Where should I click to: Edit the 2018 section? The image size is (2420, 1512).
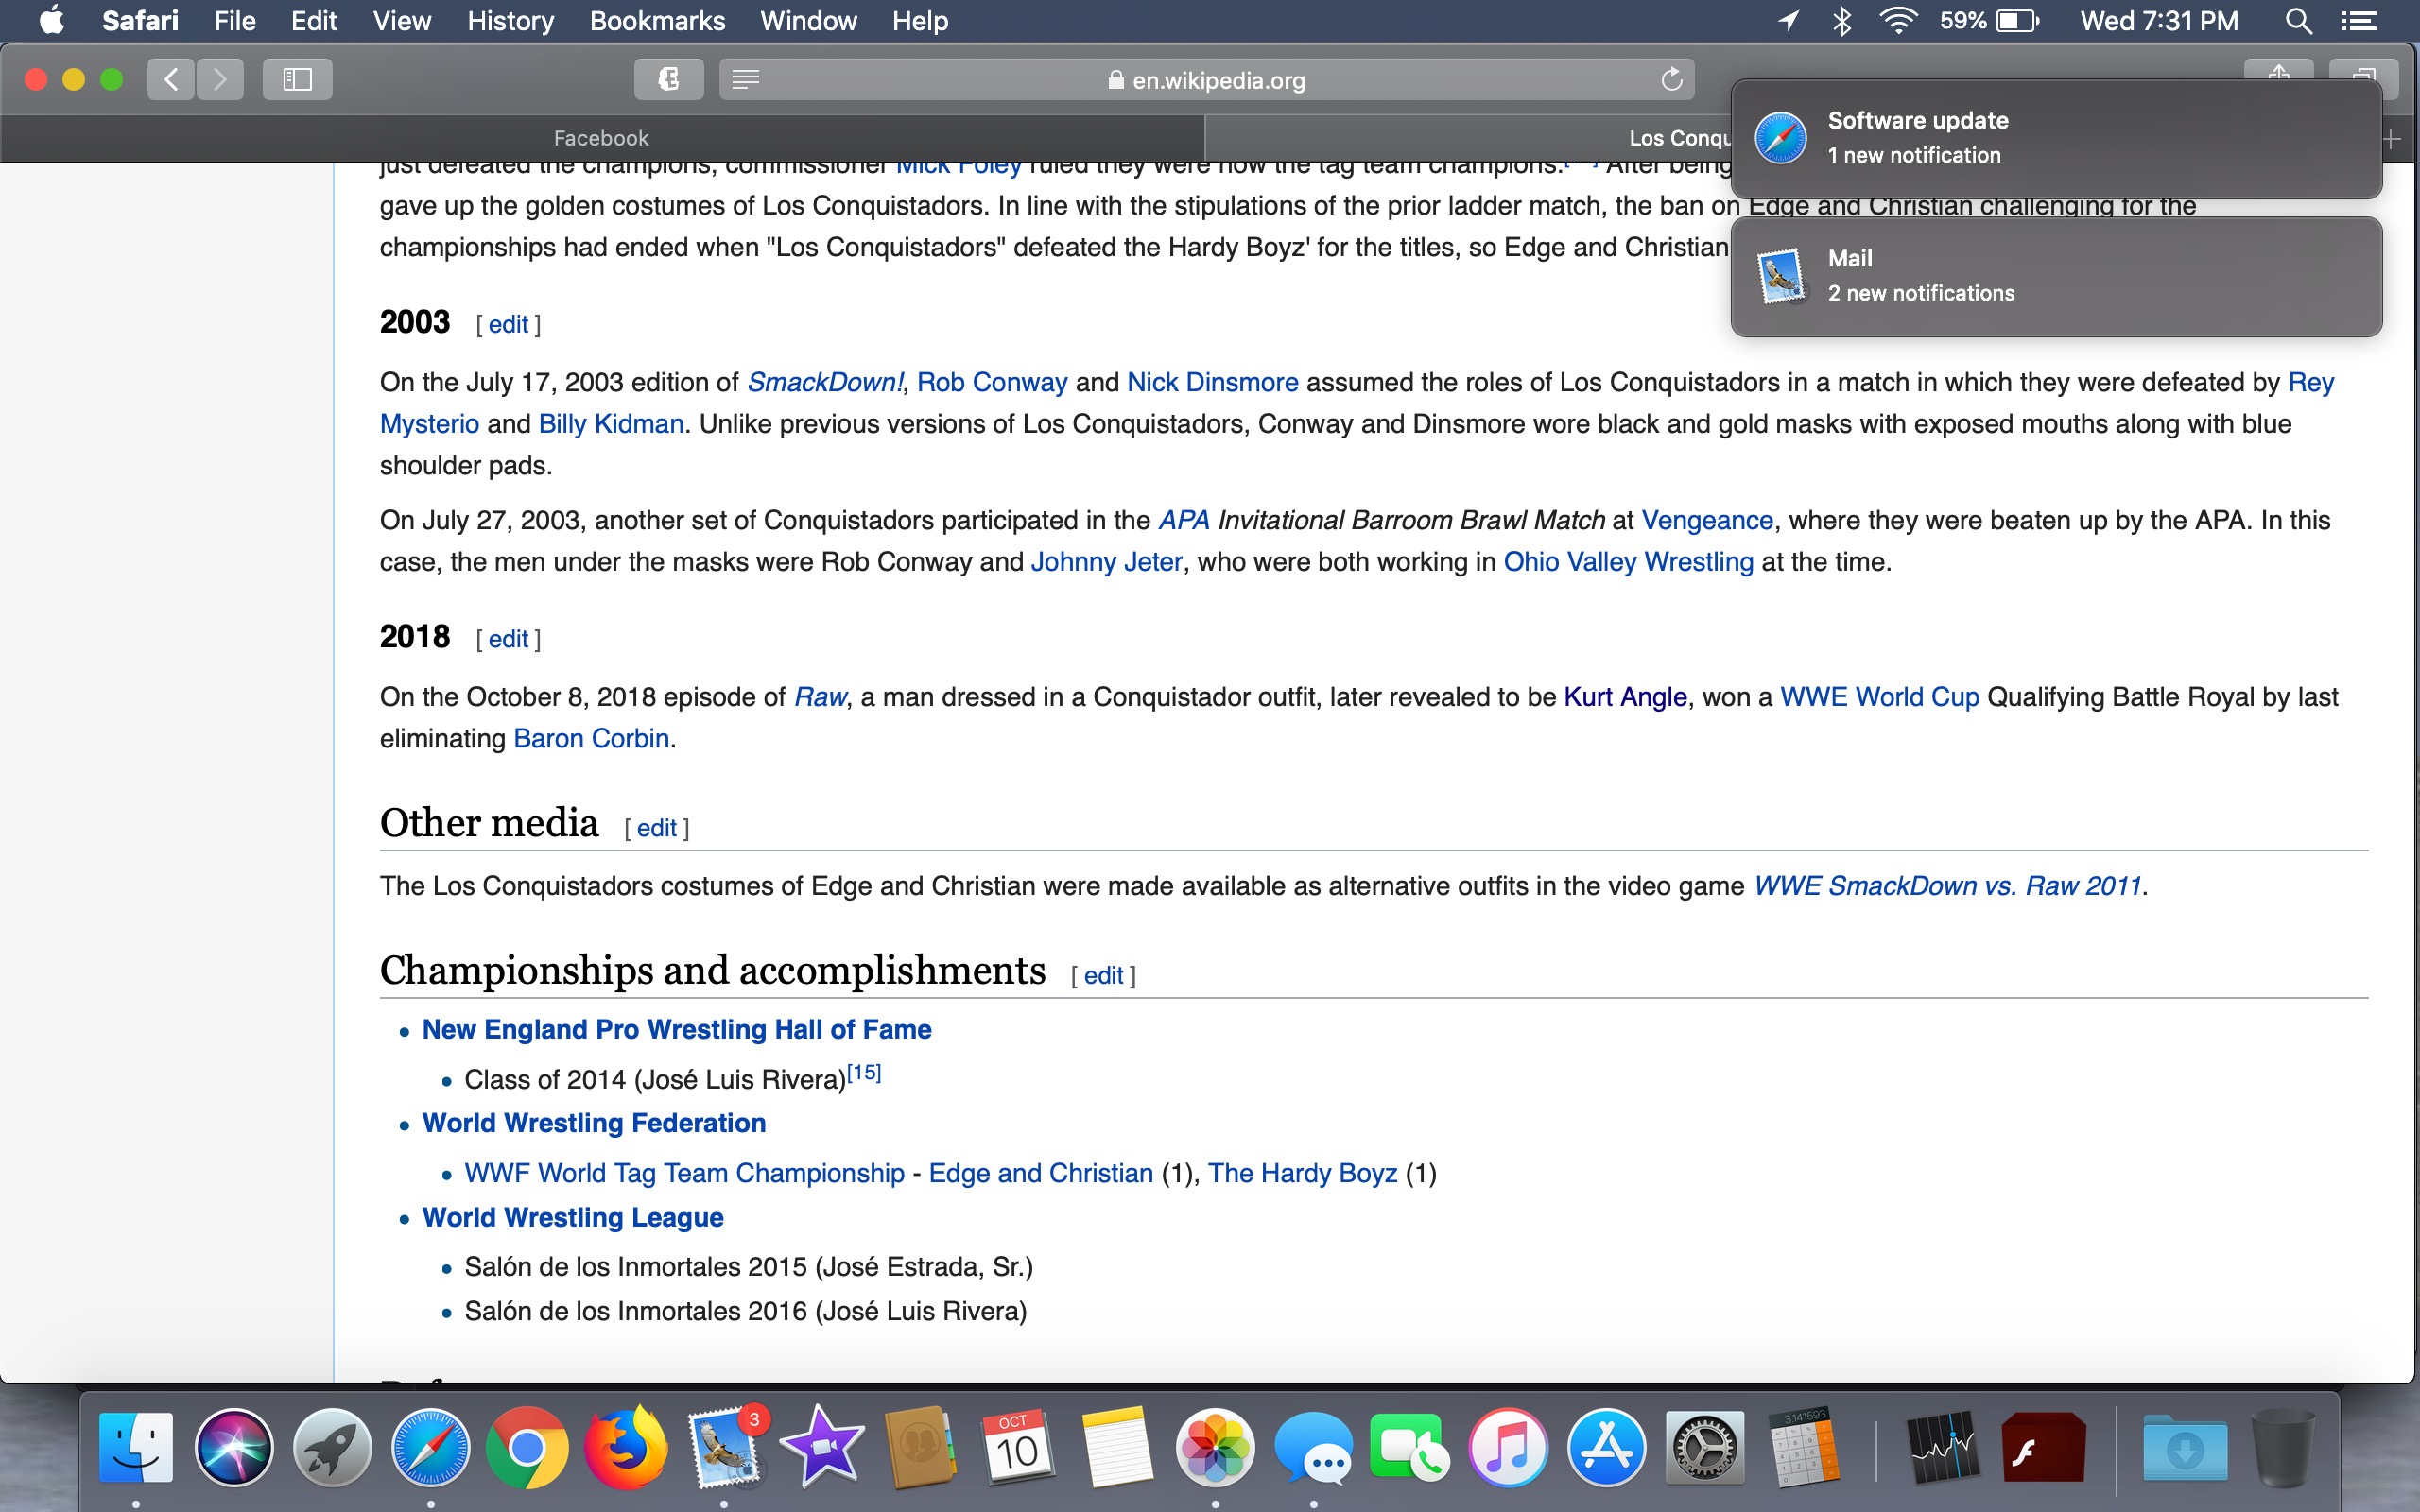coord(508,639)
